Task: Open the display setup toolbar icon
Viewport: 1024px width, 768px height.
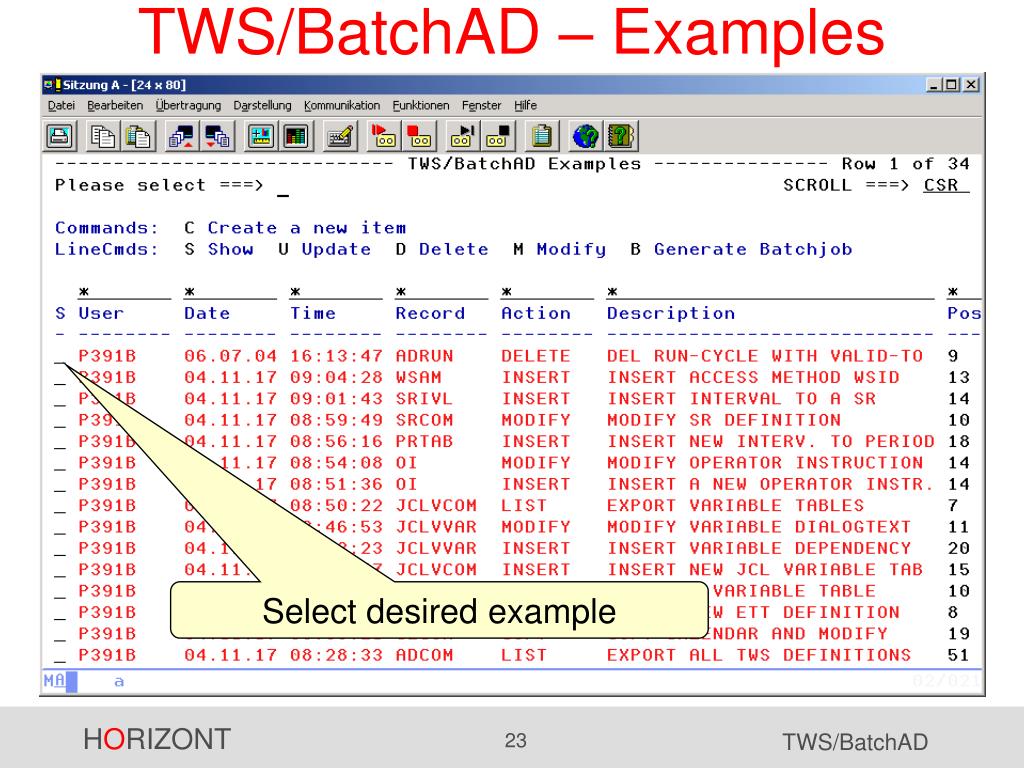Action: pos(261,136)
